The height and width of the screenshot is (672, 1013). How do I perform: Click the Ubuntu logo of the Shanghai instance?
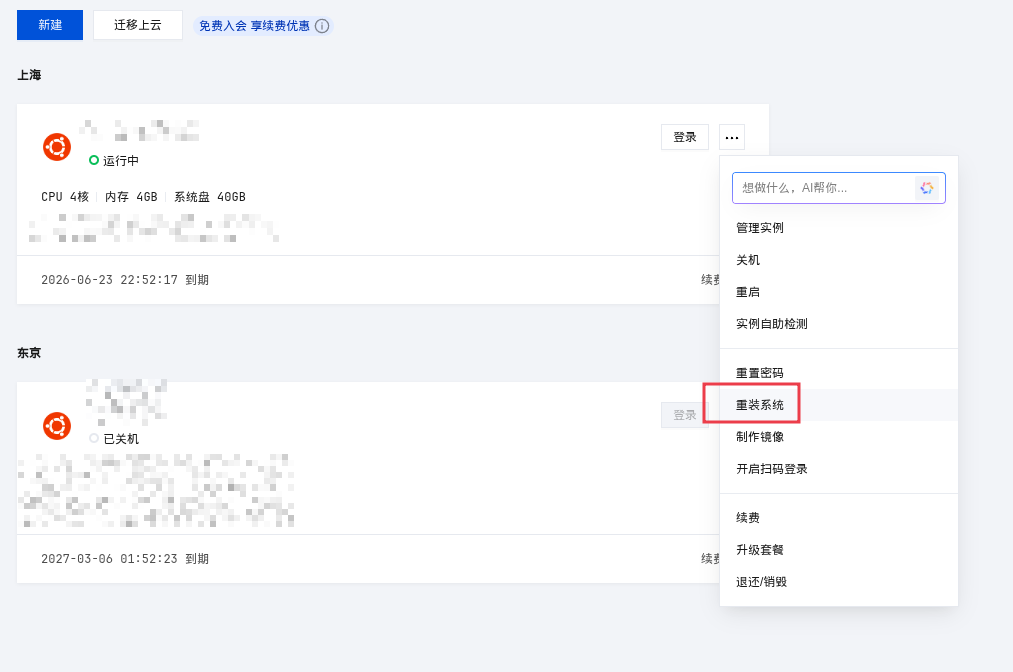pyautogui.click(x=57, y=147)
